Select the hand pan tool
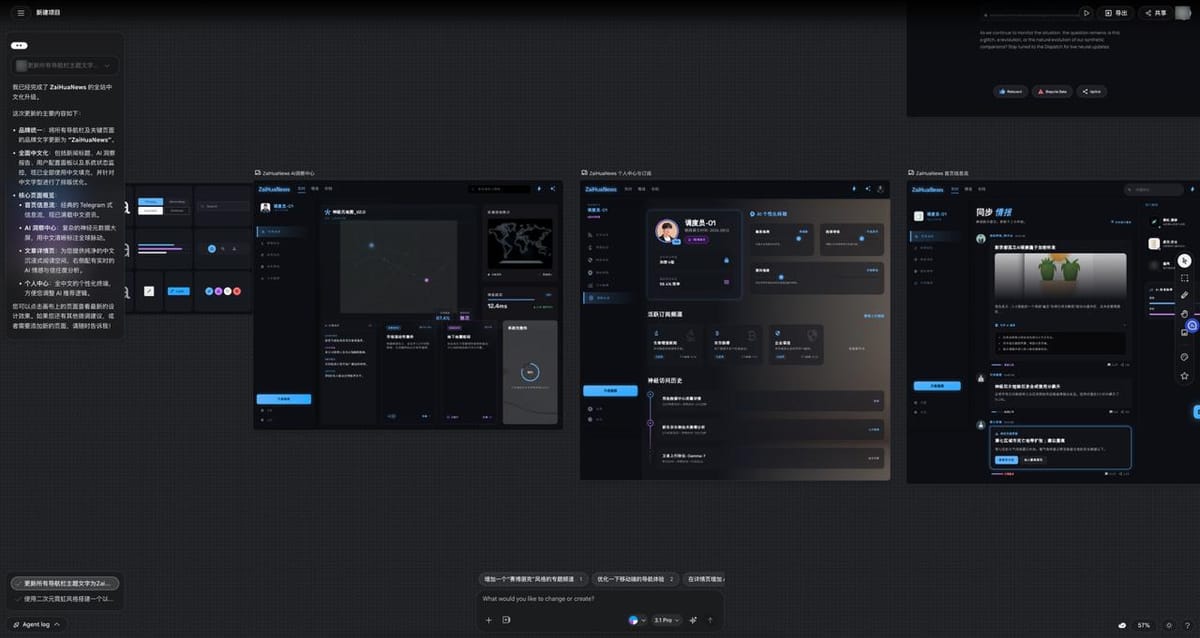 1185,314
